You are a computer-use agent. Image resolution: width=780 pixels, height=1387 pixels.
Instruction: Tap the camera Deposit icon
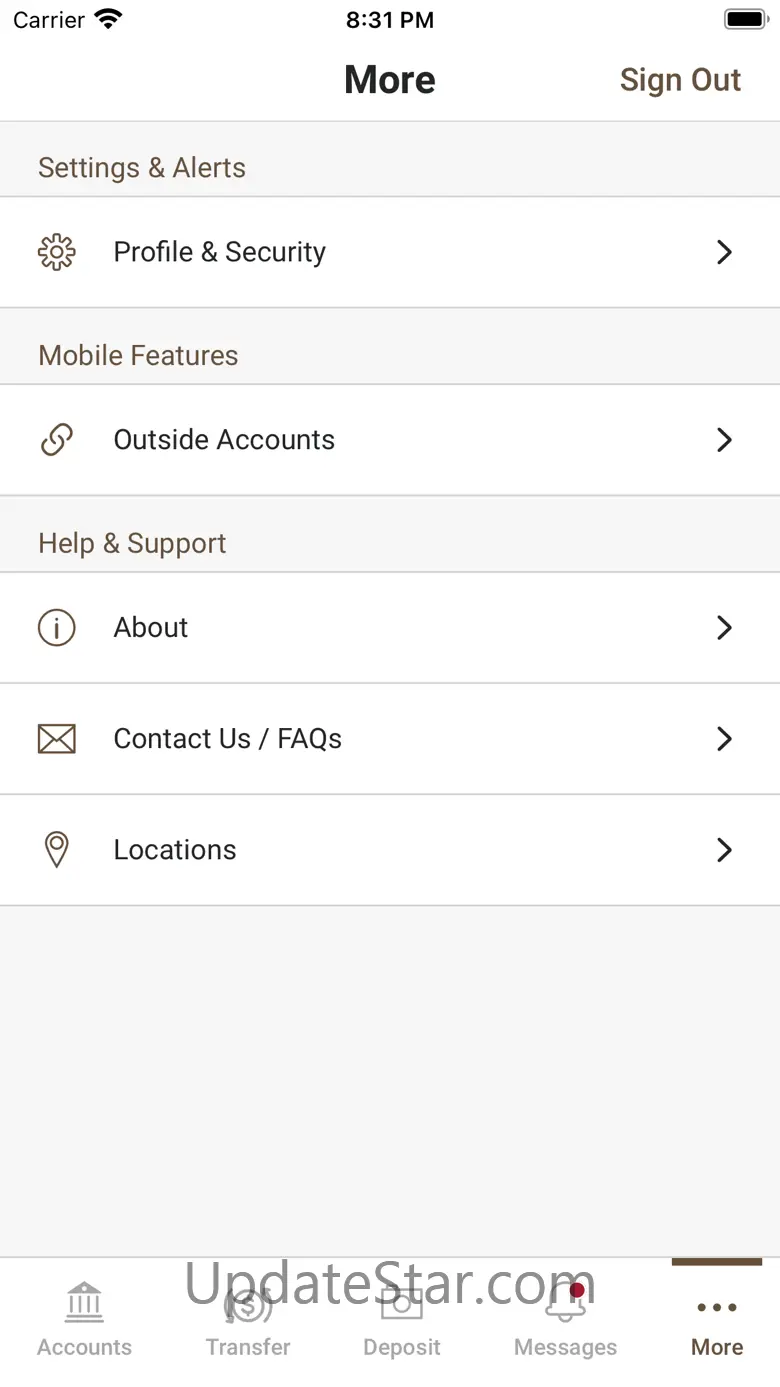pyautogui.click(x=402, y=1302)
